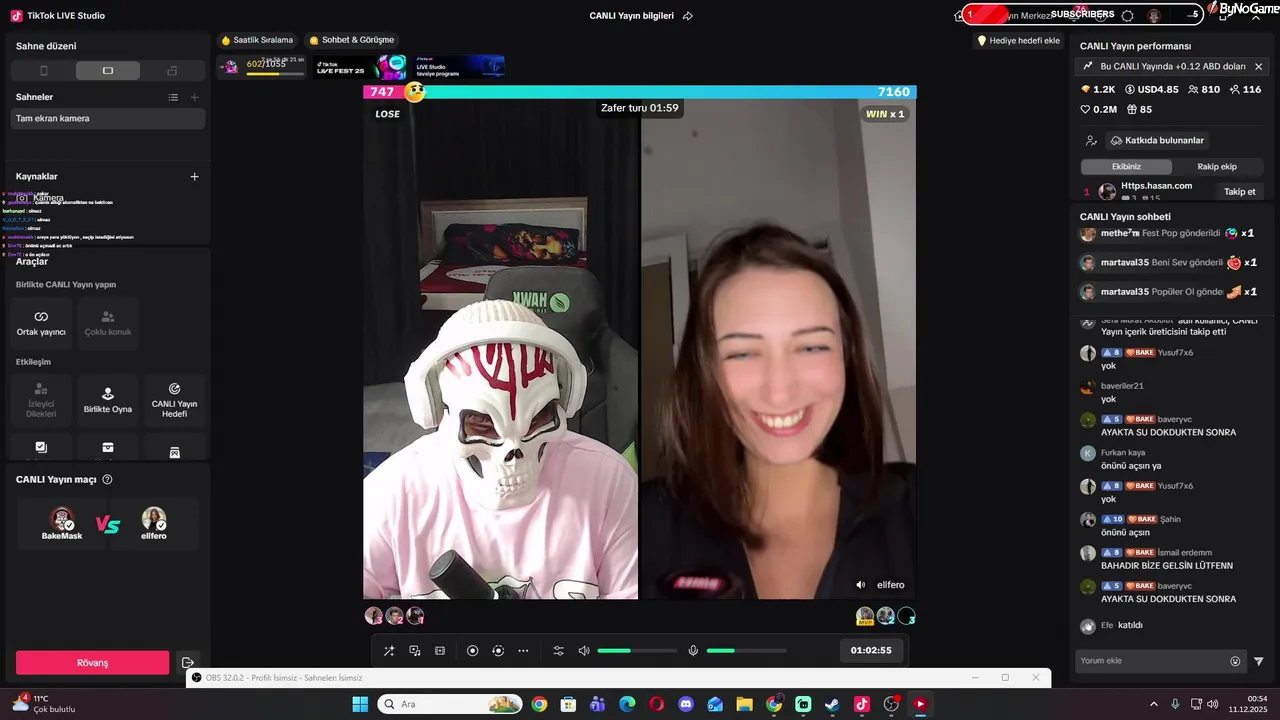Click the diamonds 1.2K stat
Screen dimensions: 1280x720
[1097, 90]
